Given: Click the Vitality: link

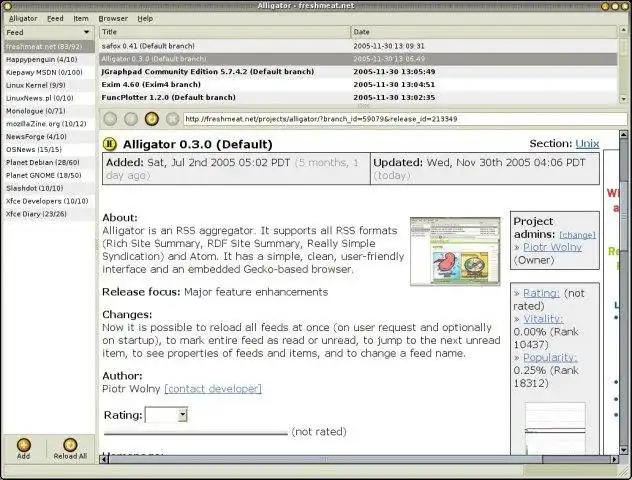Looking at the screenshot, I should coord(543,319).
